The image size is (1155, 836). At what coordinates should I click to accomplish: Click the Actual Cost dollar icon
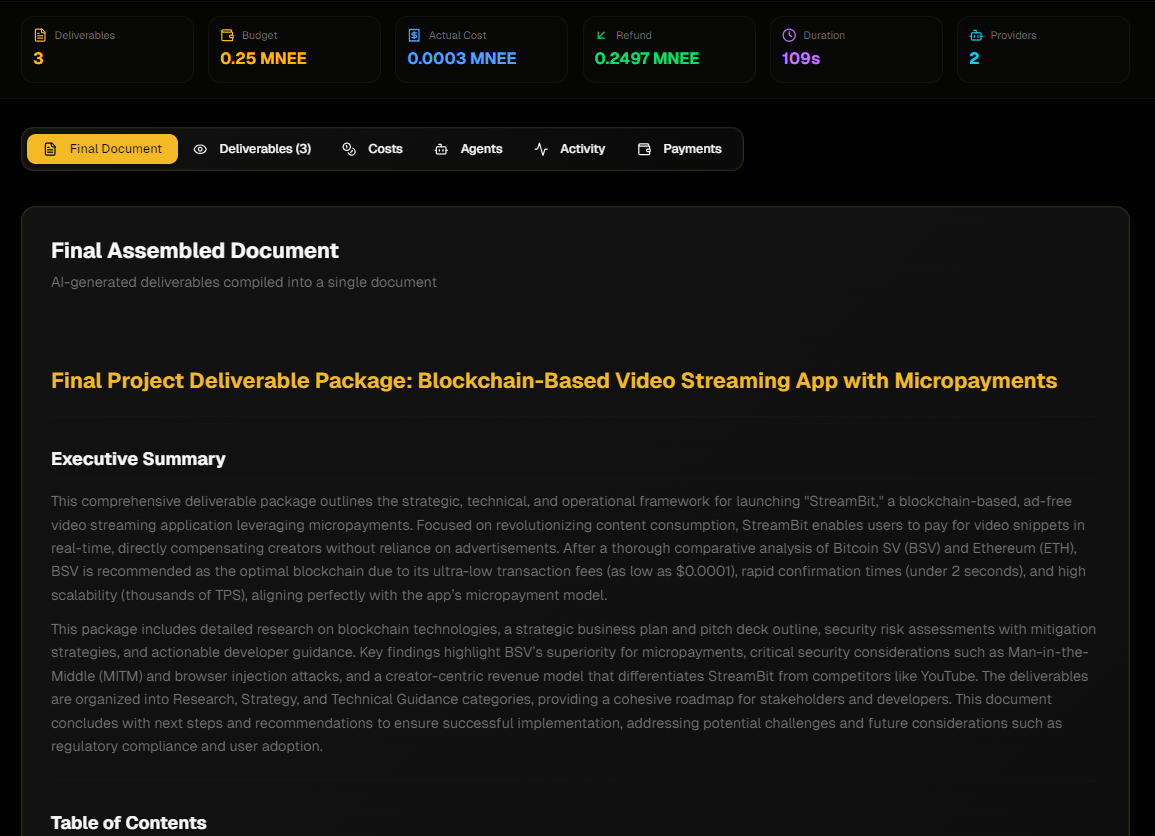415,35
